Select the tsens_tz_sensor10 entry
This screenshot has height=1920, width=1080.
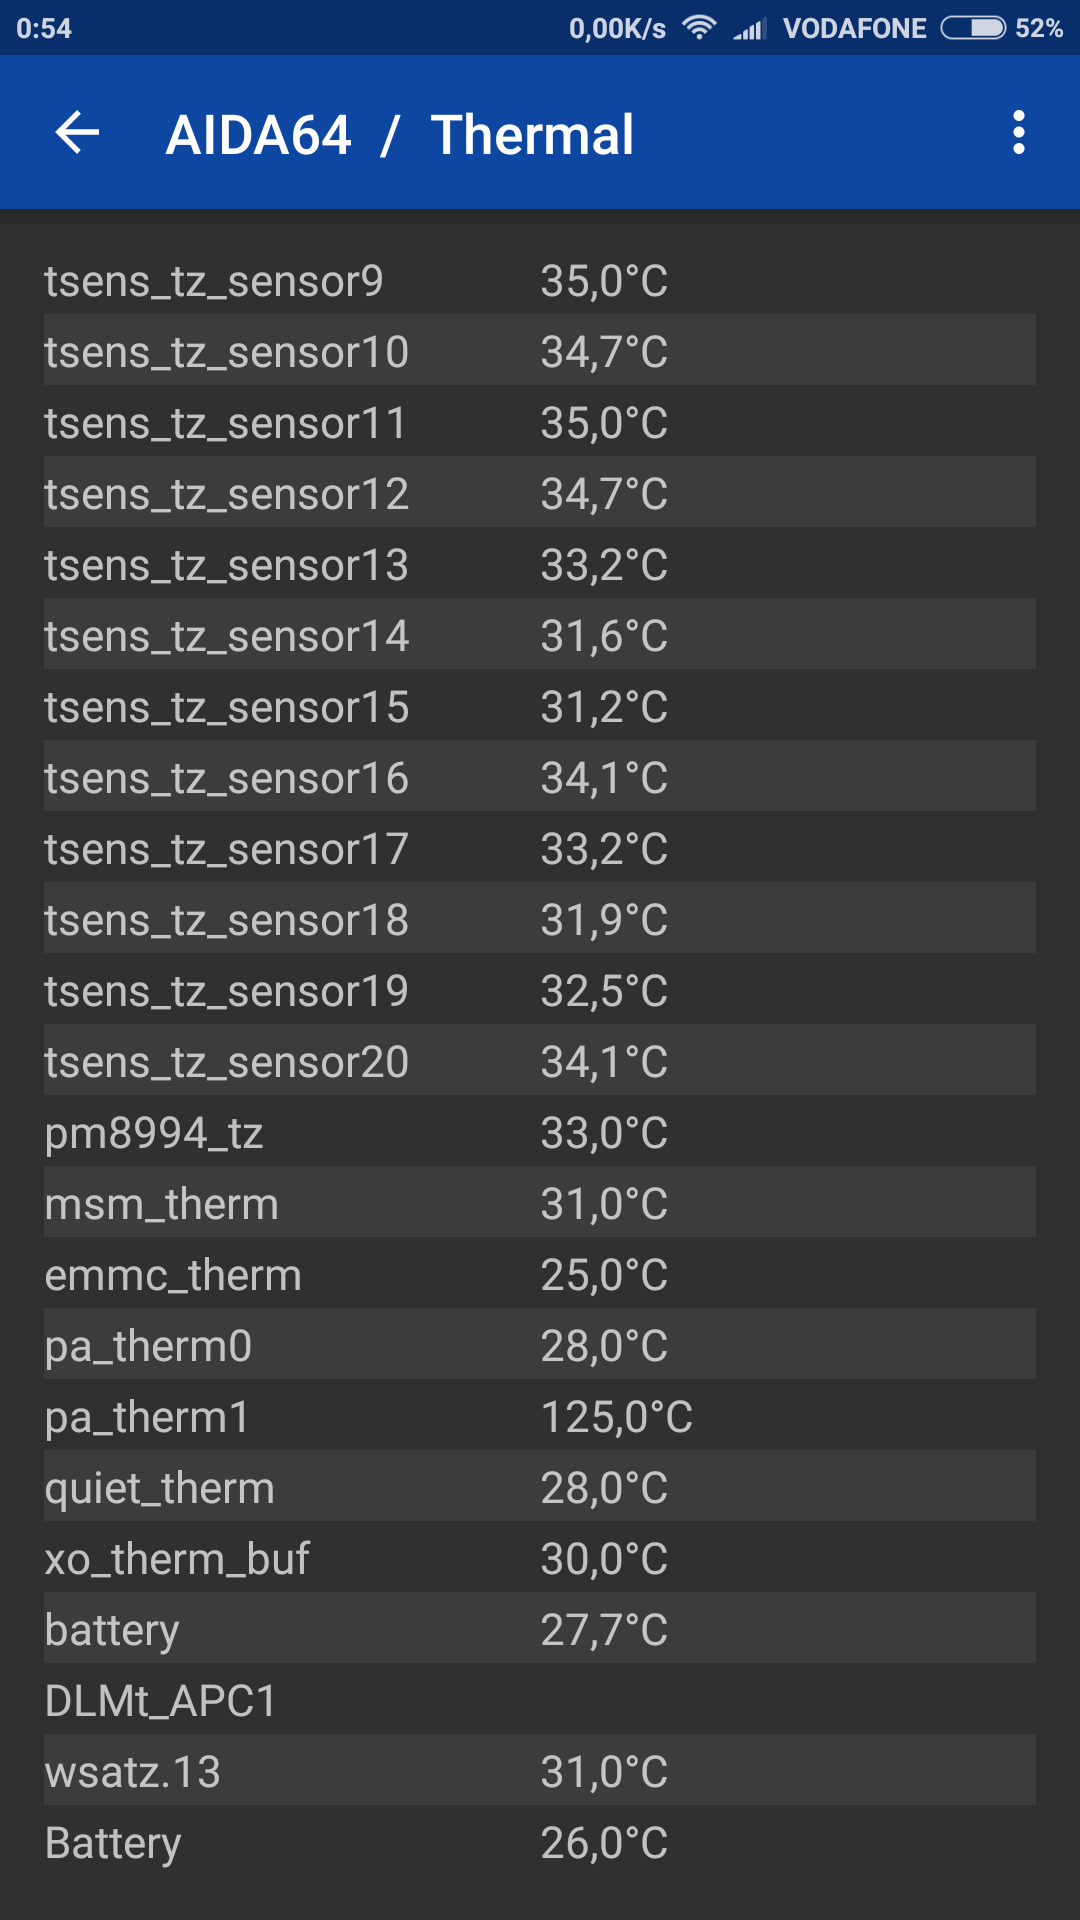point(540,352)
